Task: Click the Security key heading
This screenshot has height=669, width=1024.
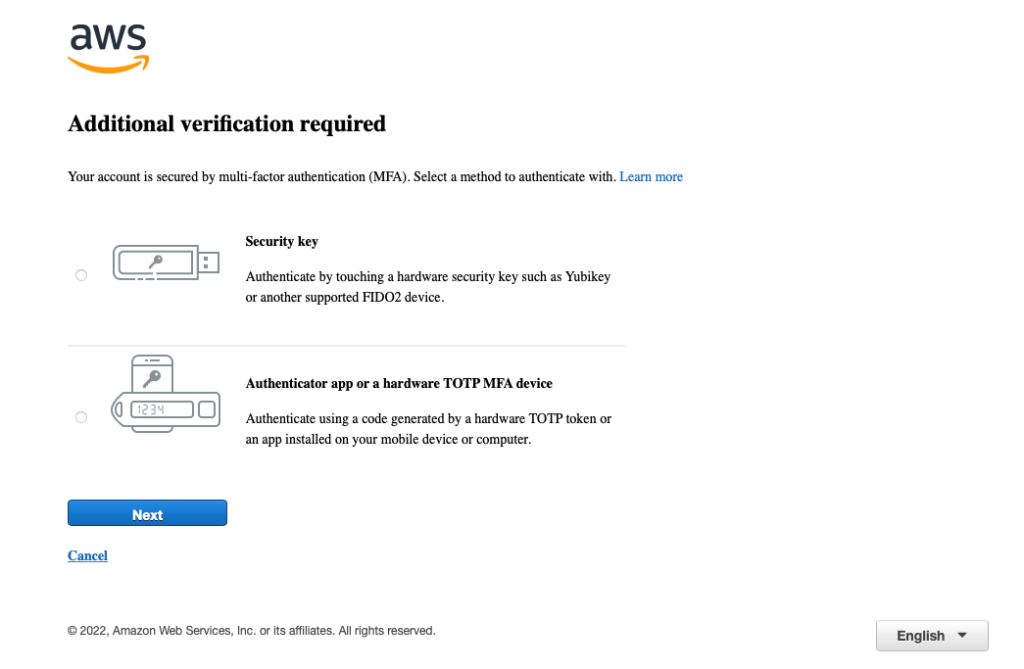Action: (x=282, y=241)
